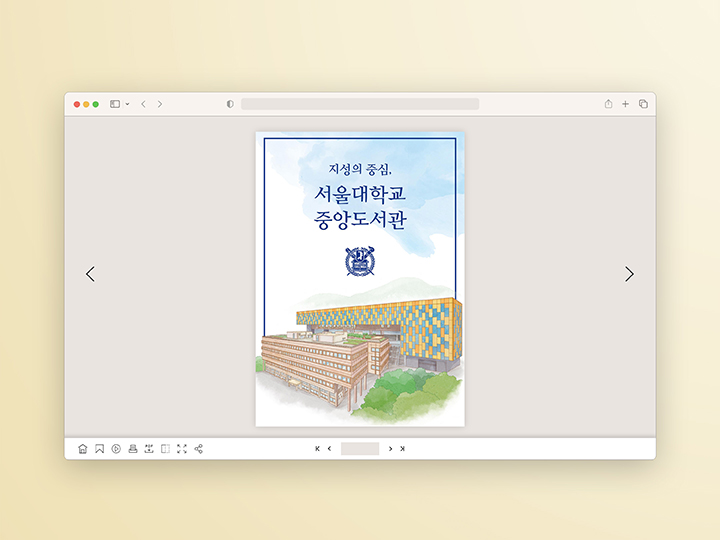Open a new browser tab

coord(625,104)
